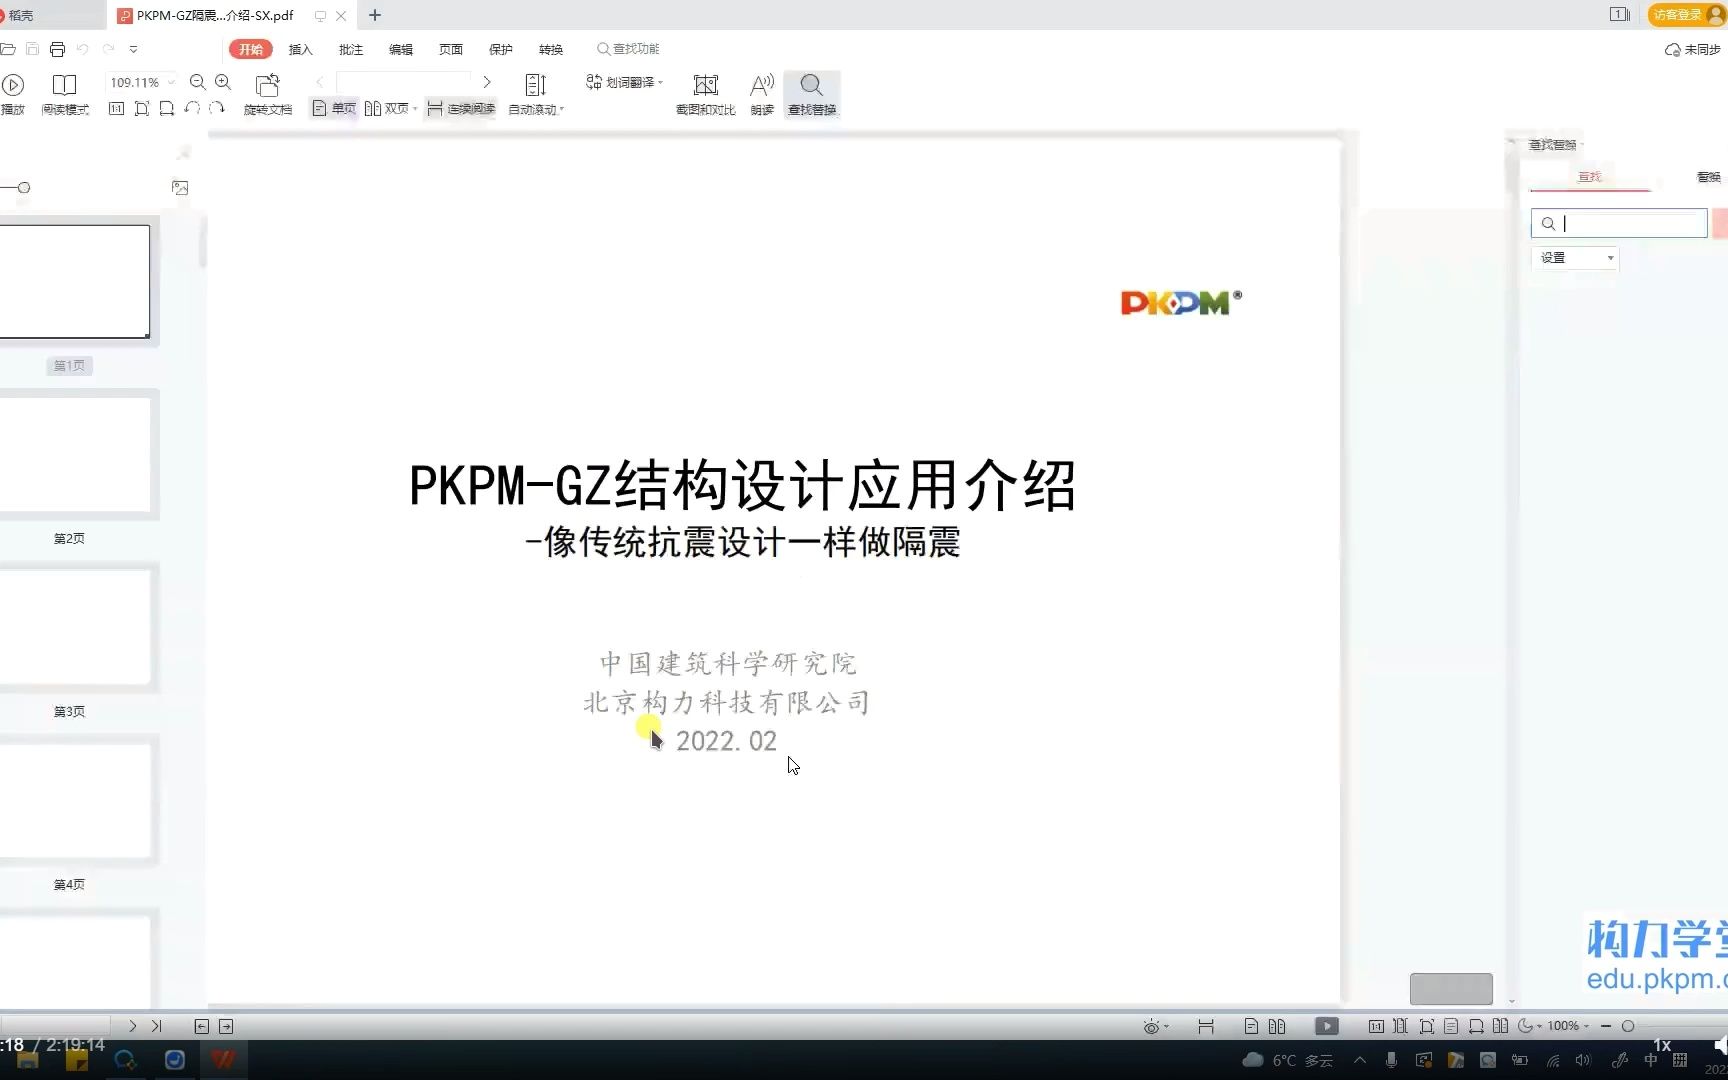Click the weather 6°C widget in taskbar

(x=1288, y=1060)
